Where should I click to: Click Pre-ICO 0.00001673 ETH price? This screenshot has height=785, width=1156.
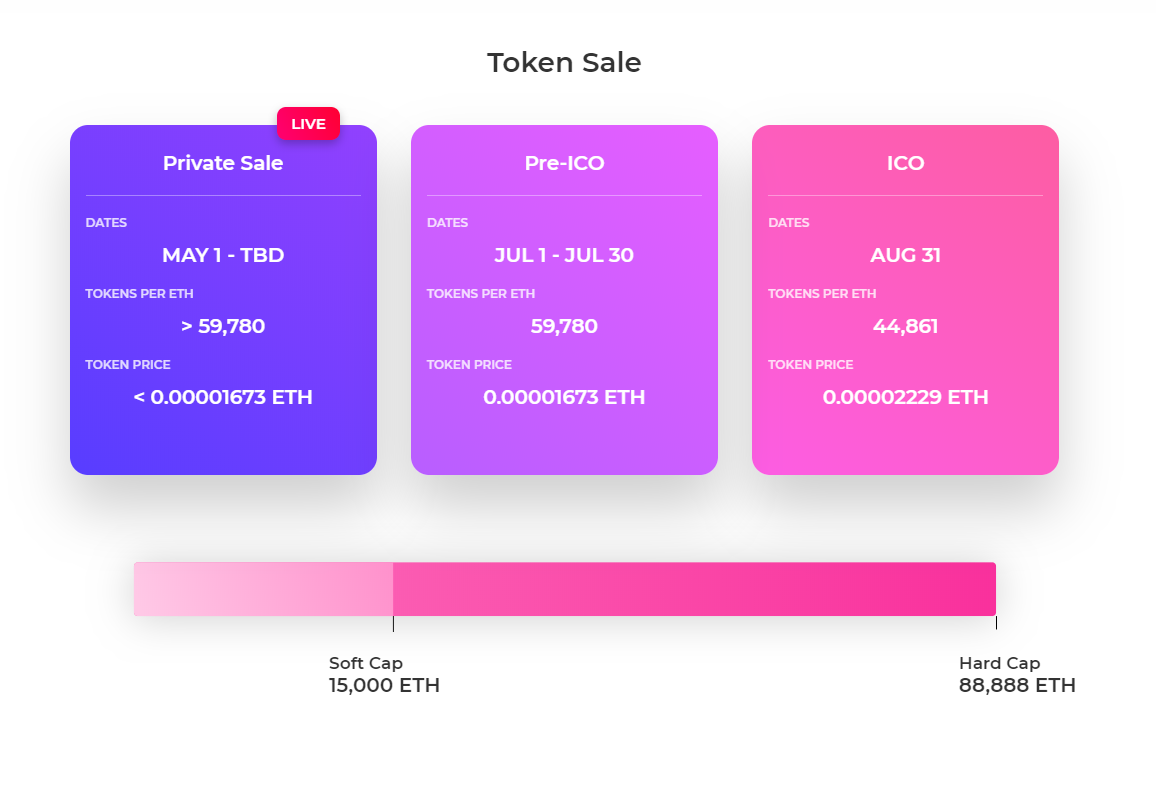pyautogui.click(x=564, y=397)
